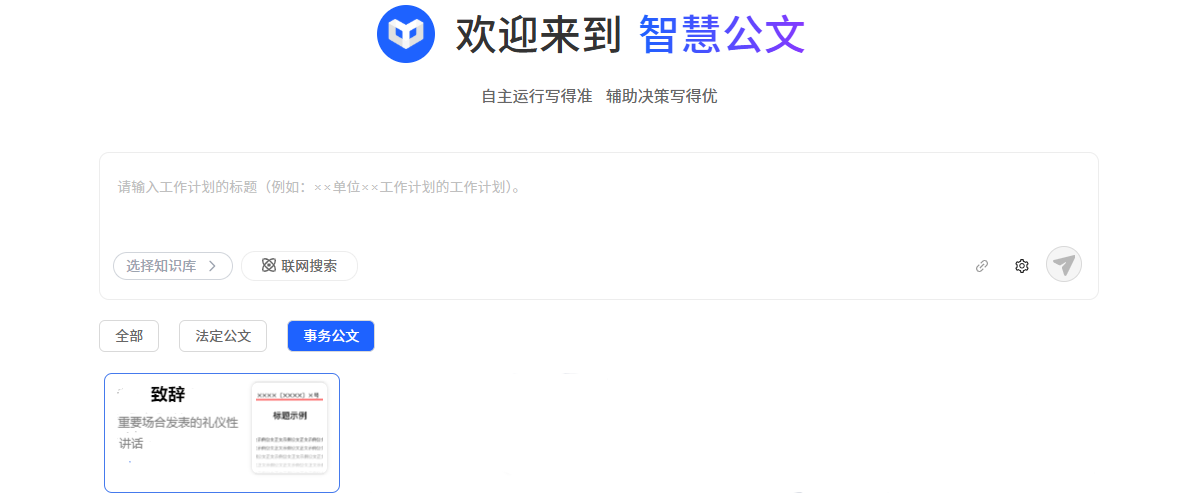Select the 法定公文 category tab
Viewport: 1184px width, 502px height.
tap(223, 336)
